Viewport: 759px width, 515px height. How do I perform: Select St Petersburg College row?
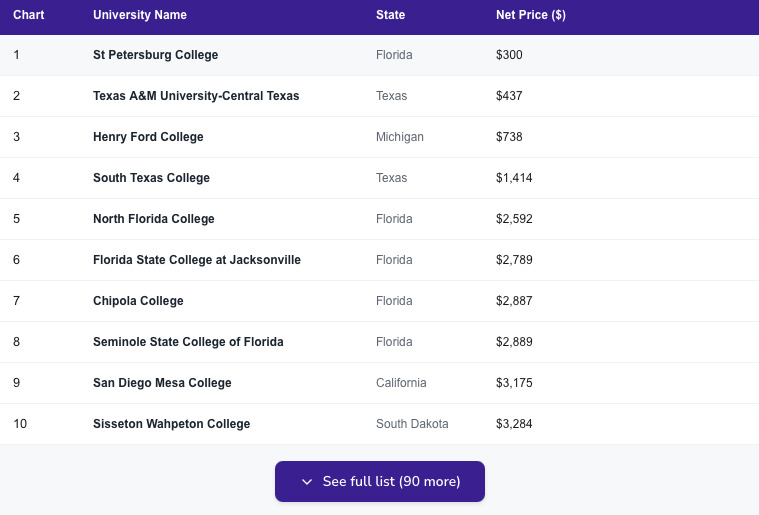pos(155,55)
